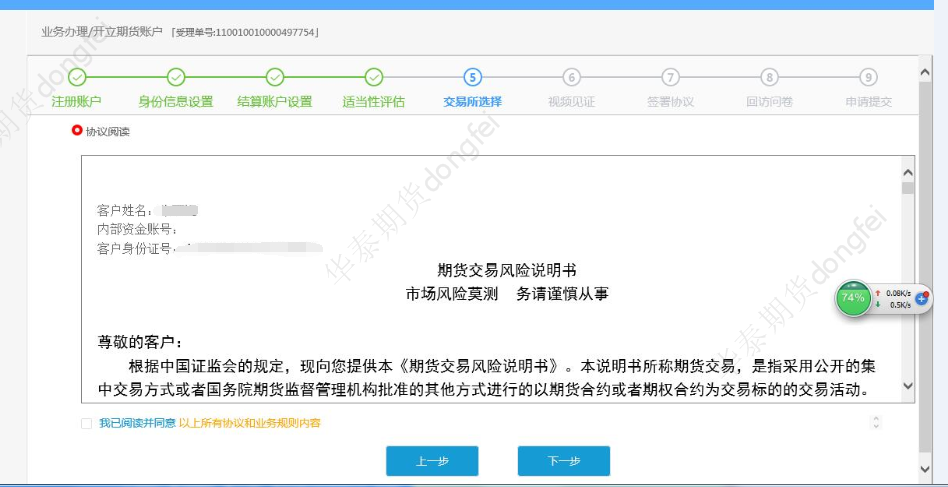Viewport: 948px width, 487px height.
Task: Open the 签署协议 step label
Action: tap(670, 102)
